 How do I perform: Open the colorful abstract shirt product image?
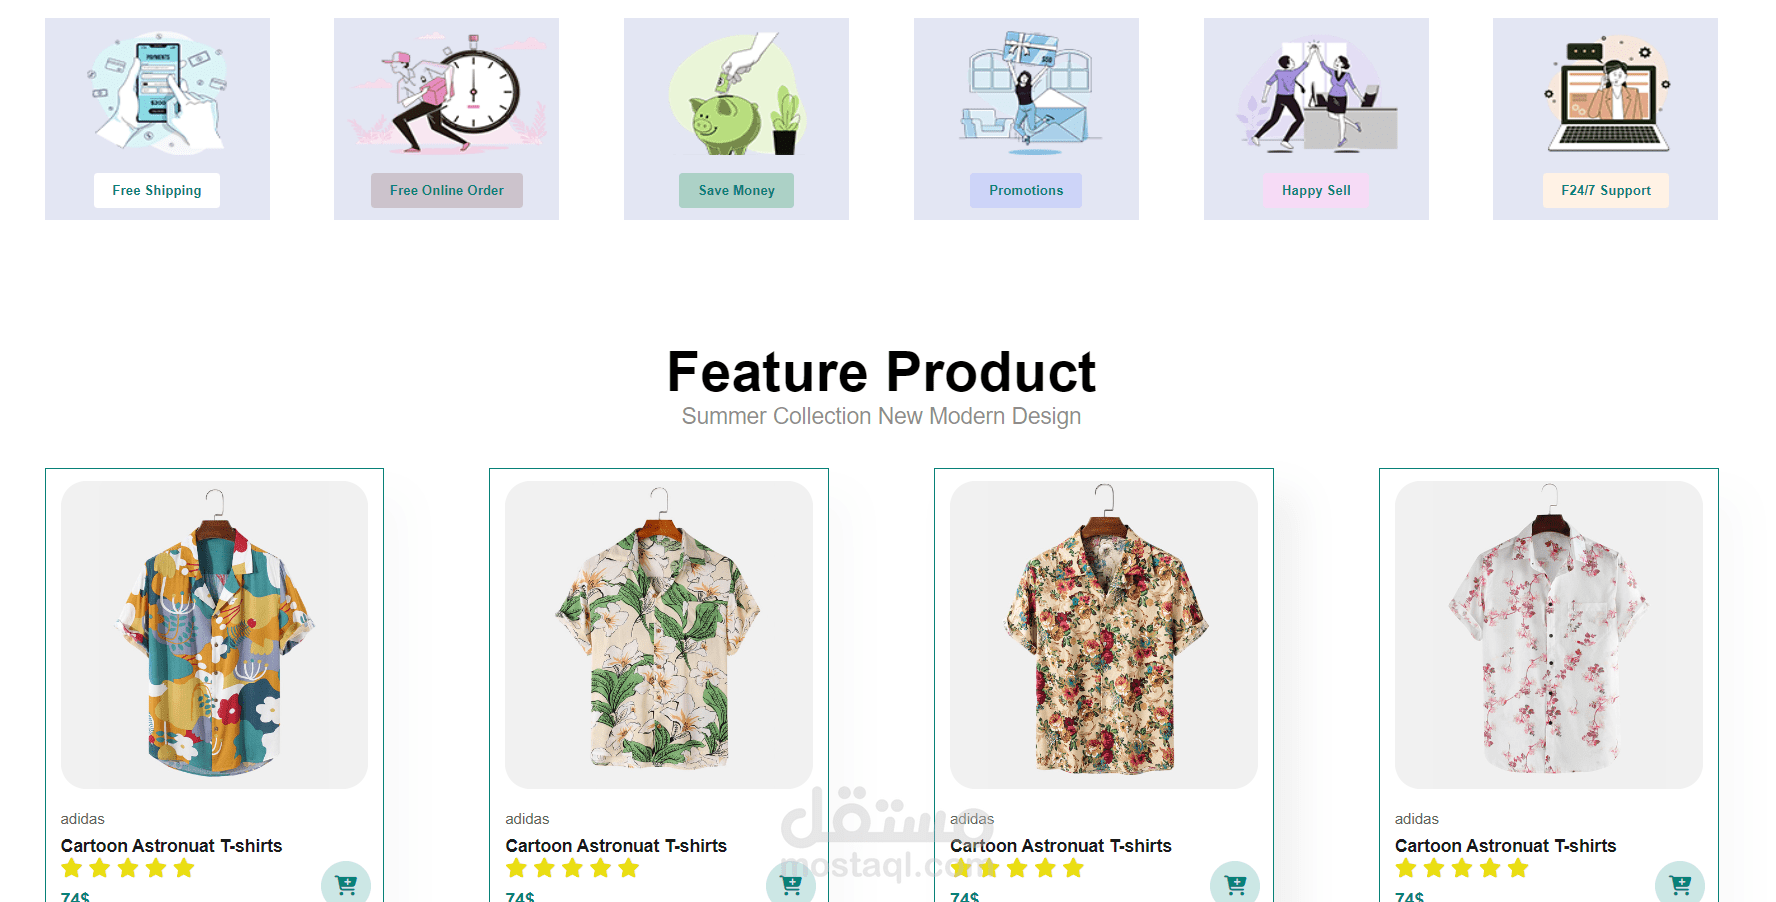tap(214, 635)
